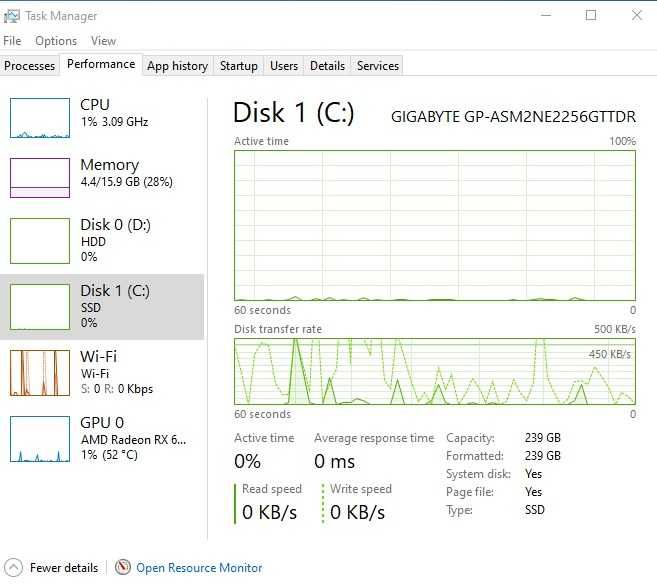Open the View menu
The image size is (657, 587).
tap(103, 41)
